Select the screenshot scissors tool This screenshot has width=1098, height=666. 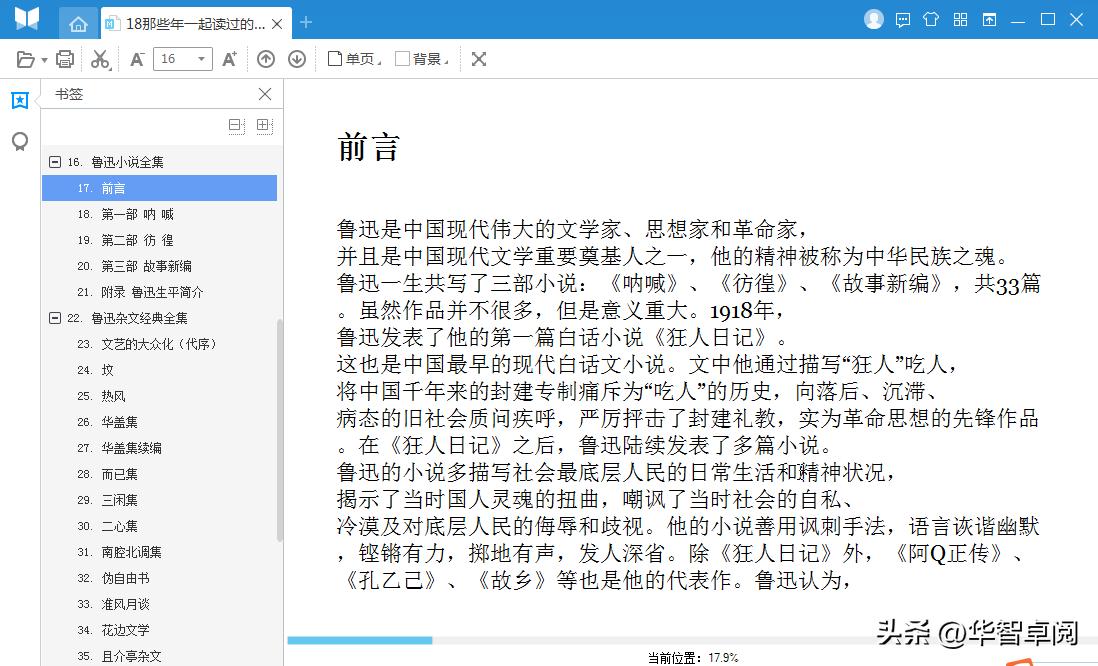click(100, 58)
